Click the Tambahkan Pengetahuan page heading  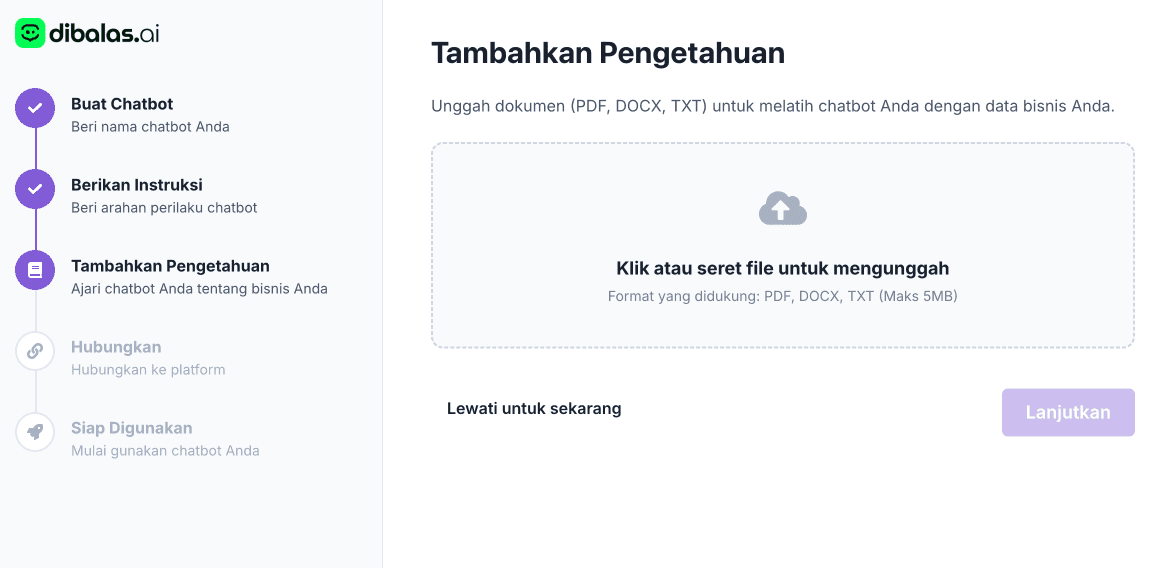[607, 53]
